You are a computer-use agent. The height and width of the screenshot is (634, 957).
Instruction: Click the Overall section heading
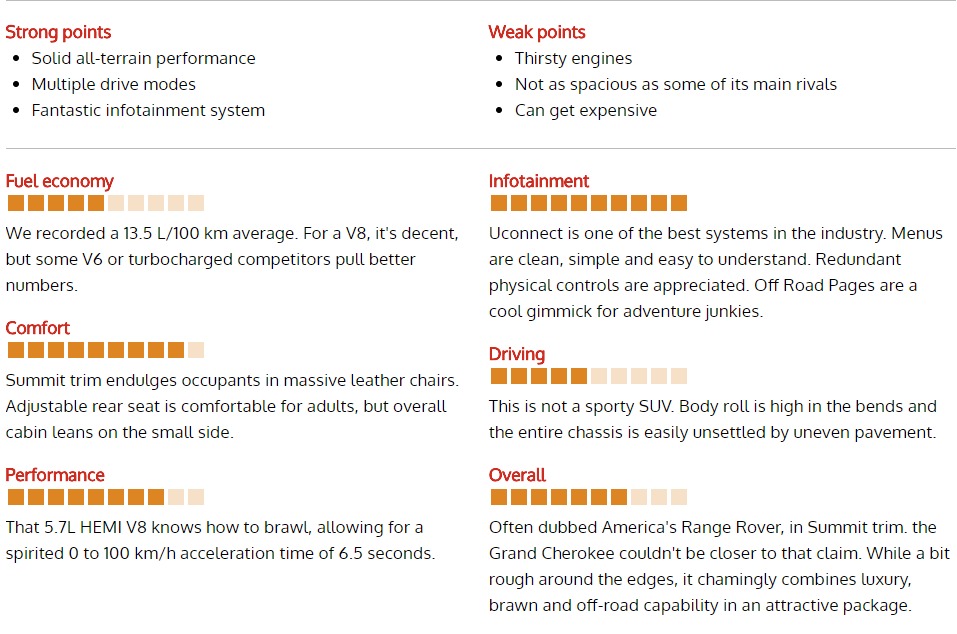pyautogui.click(x=517, y=475)
